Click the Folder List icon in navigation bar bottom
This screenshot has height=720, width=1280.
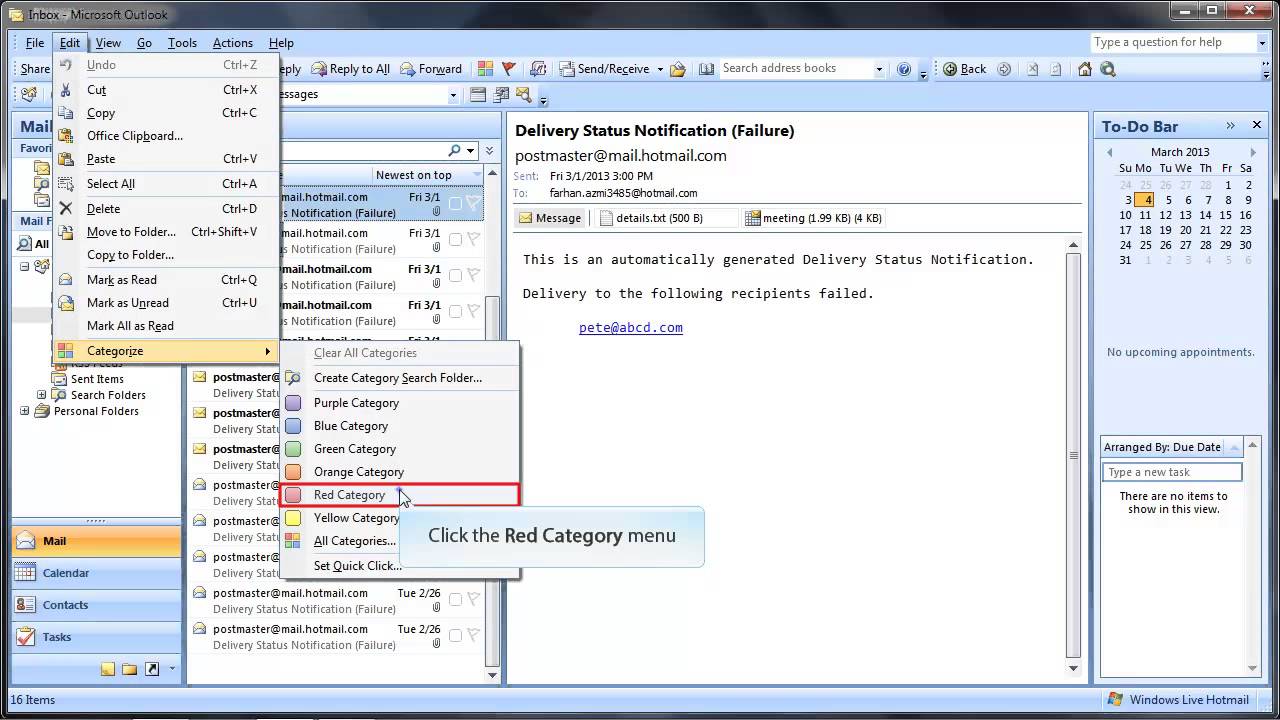(x=130, y=669)
